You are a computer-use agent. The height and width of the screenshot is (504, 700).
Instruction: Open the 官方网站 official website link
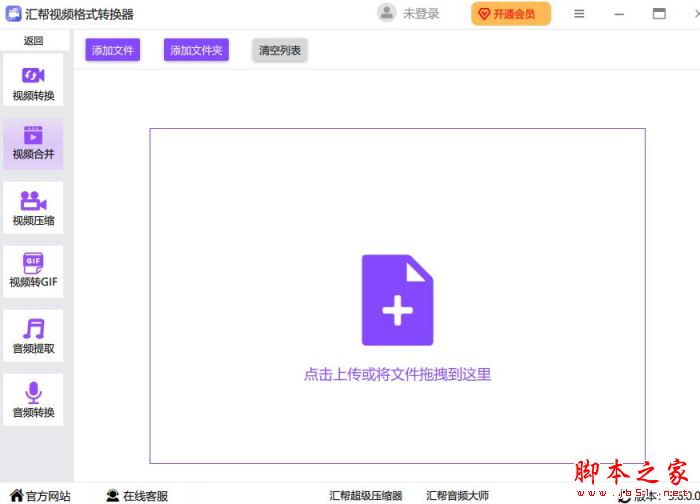[x=40, y=496]
